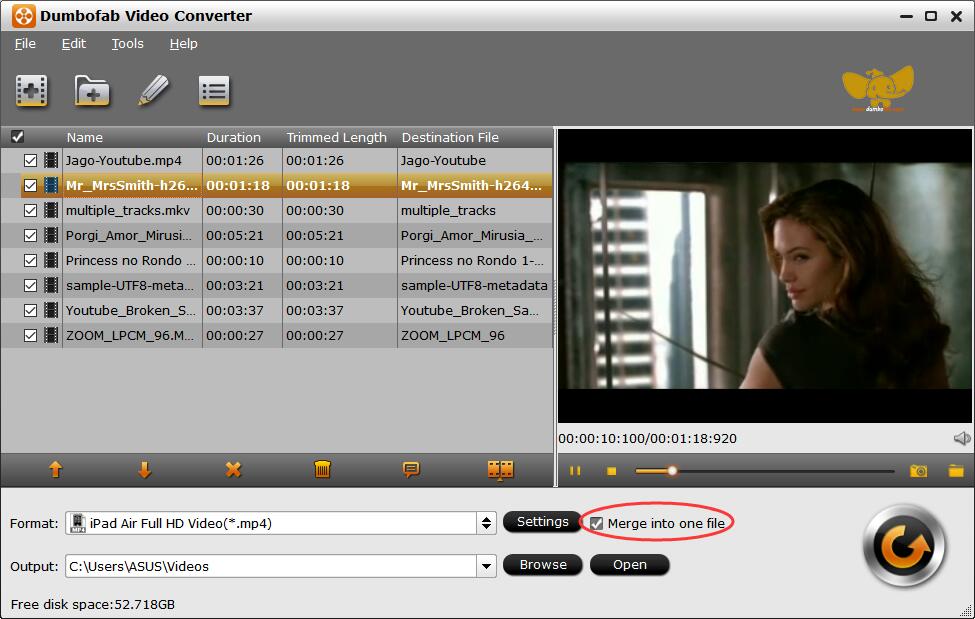Select ZOOM_LPCM_96 destination cell
The height and width of the screenshot is (619, 975).
point(474,335)
